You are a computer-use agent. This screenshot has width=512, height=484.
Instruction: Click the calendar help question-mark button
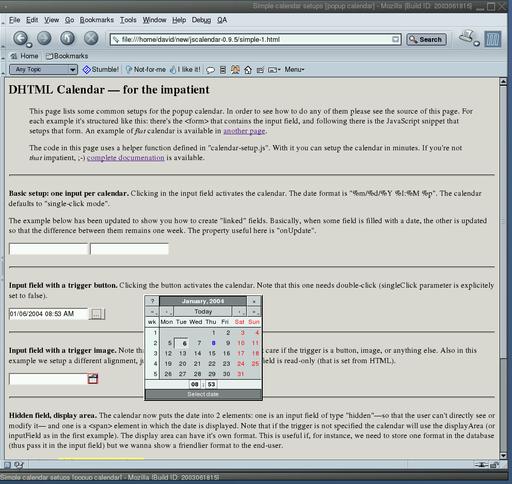(152, 301)
